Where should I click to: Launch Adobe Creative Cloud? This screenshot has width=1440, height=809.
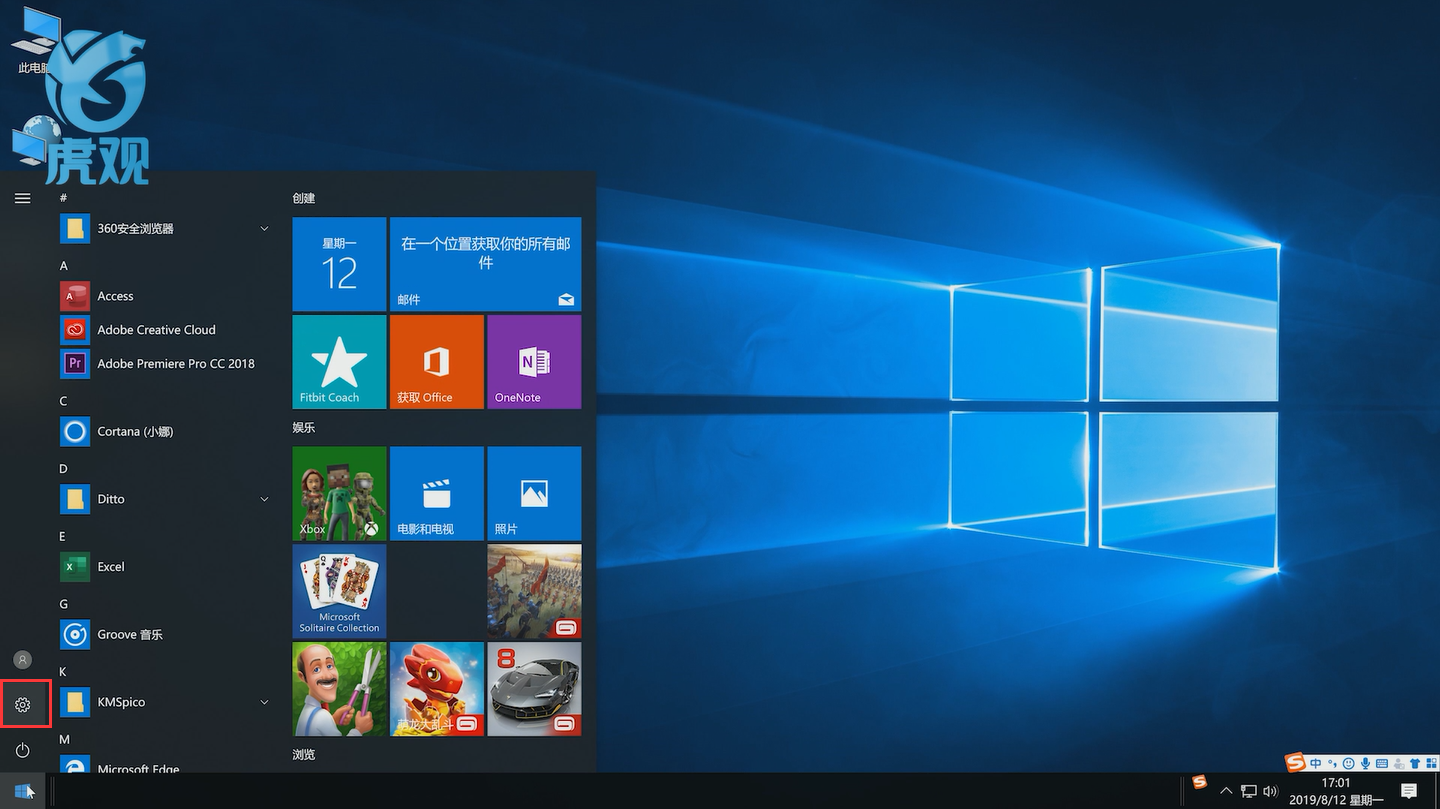(x=165, y=330)
